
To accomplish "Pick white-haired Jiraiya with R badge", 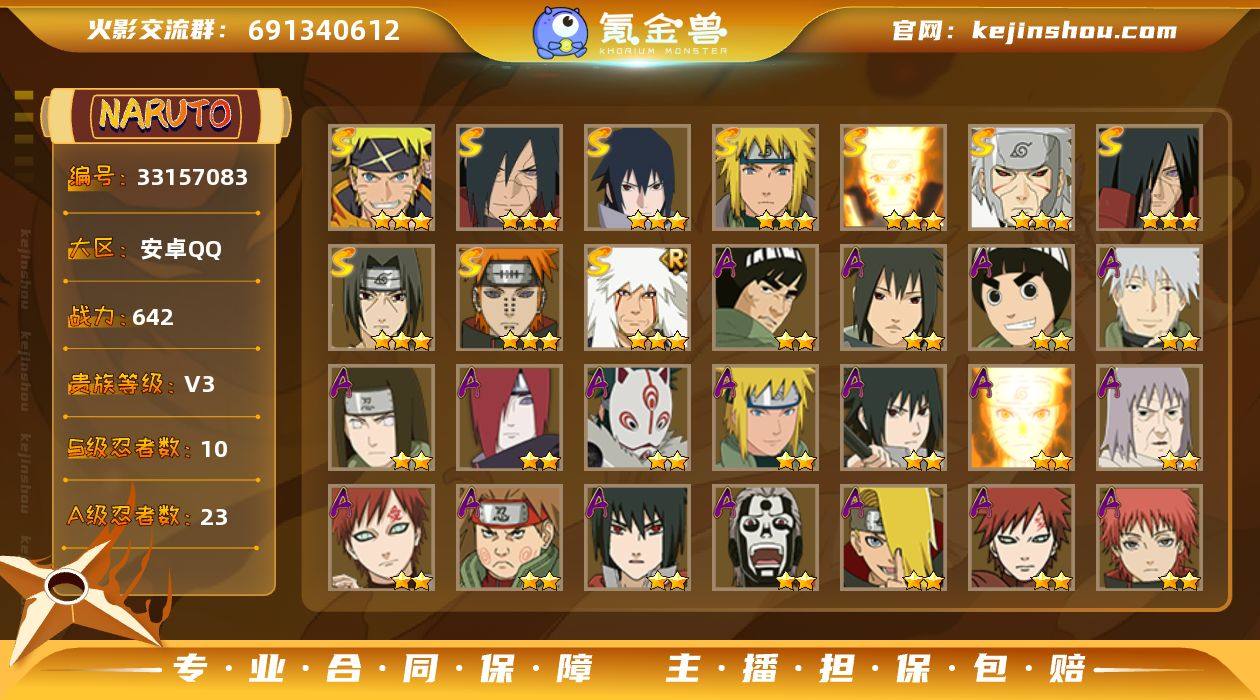I will click(637, 298).
